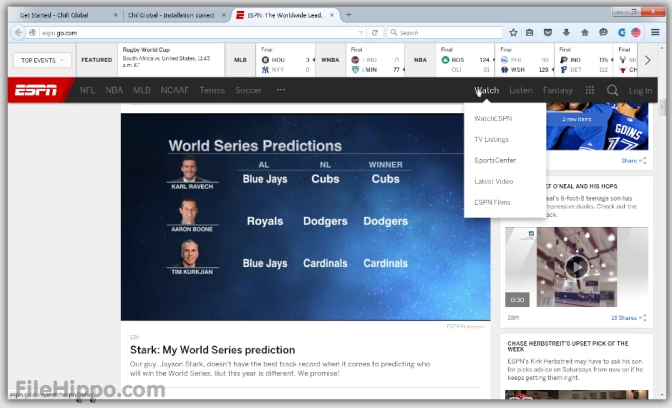The image size is (672, 408).
Task: Click the US flag extension icon
Action: click(636, 33)
